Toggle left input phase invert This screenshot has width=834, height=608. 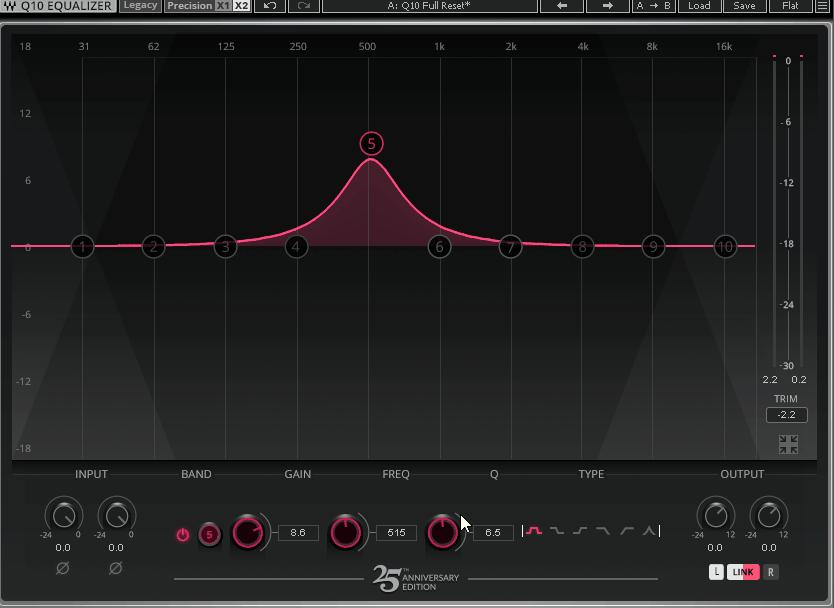[x=63, y=568]
